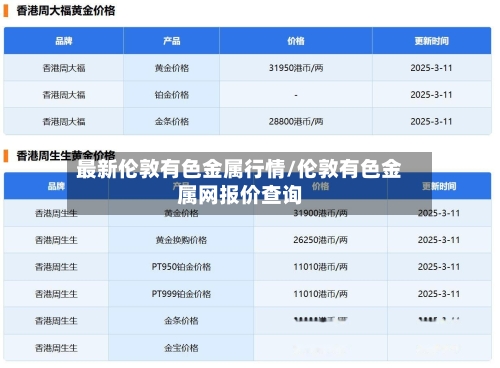
Task: Click the 2025-3-11 date in 周大福 铂金价格 row
Action: coord(431,95)
